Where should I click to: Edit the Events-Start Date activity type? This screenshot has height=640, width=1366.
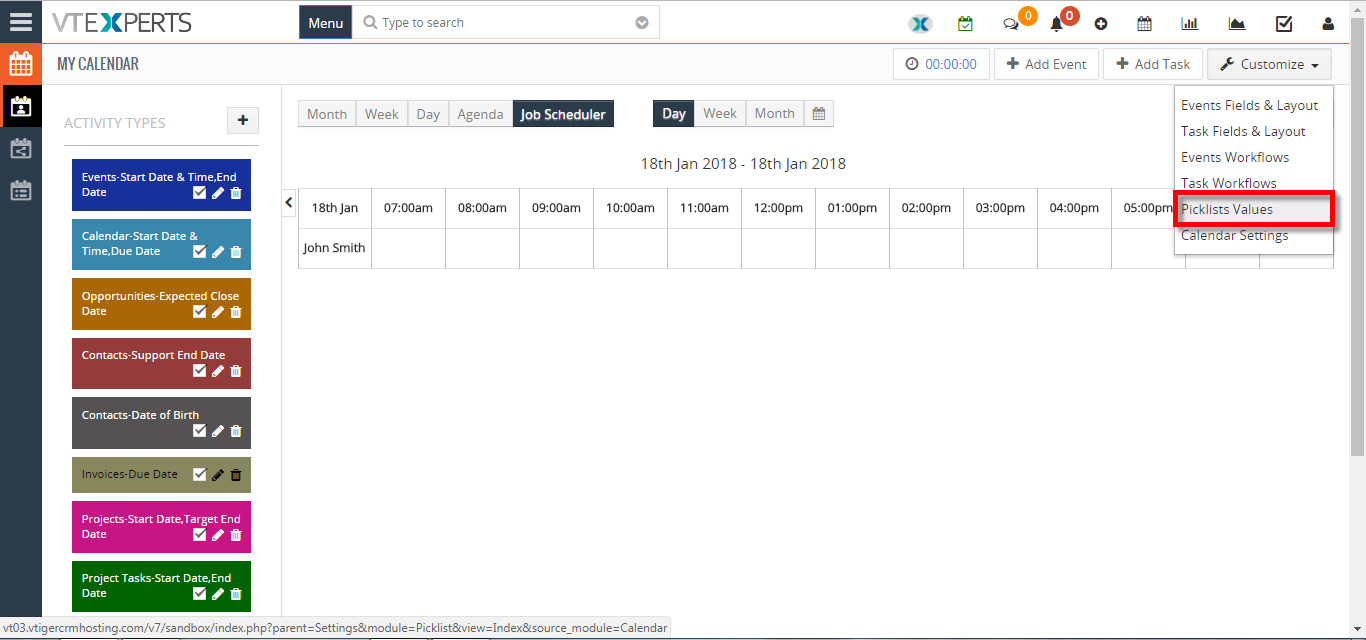point(218,193)
